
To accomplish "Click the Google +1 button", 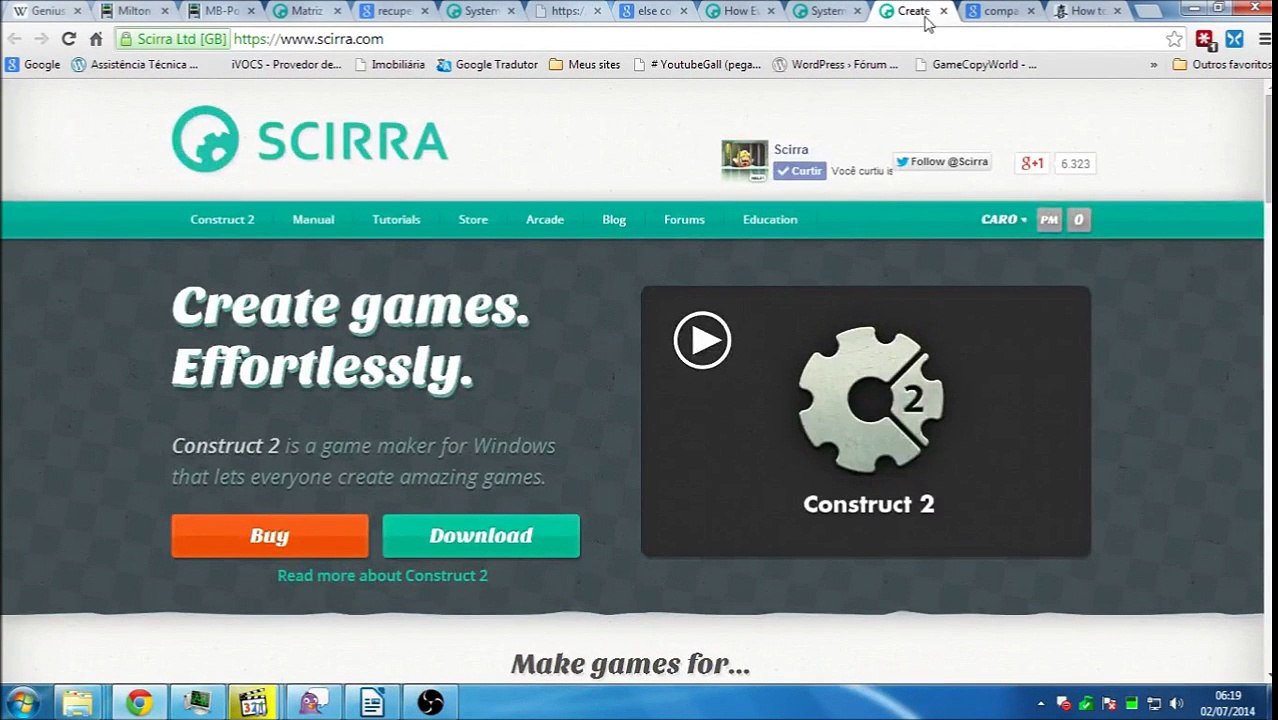I will point(1031,163).
